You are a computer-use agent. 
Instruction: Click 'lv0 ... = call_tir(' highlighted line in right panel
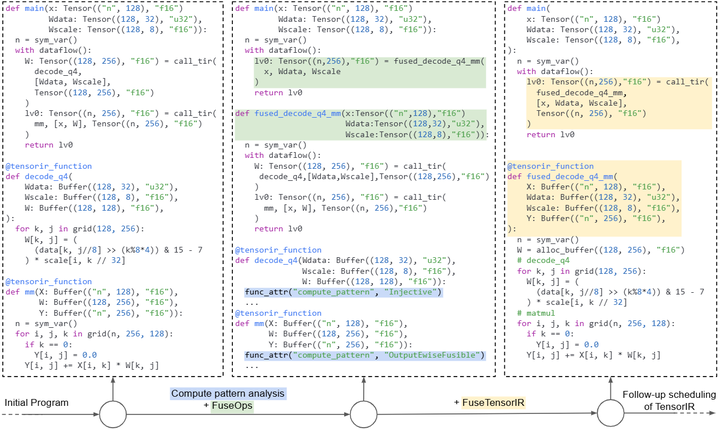(618, 82)
